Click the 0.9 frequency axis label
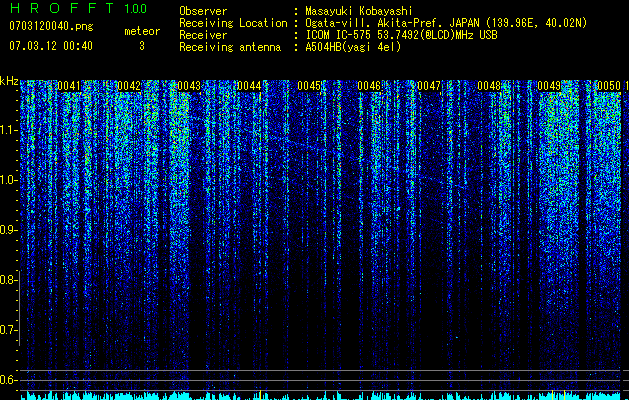Image resolution: width=629 pixels, height=400 pixels. [8, 230]
